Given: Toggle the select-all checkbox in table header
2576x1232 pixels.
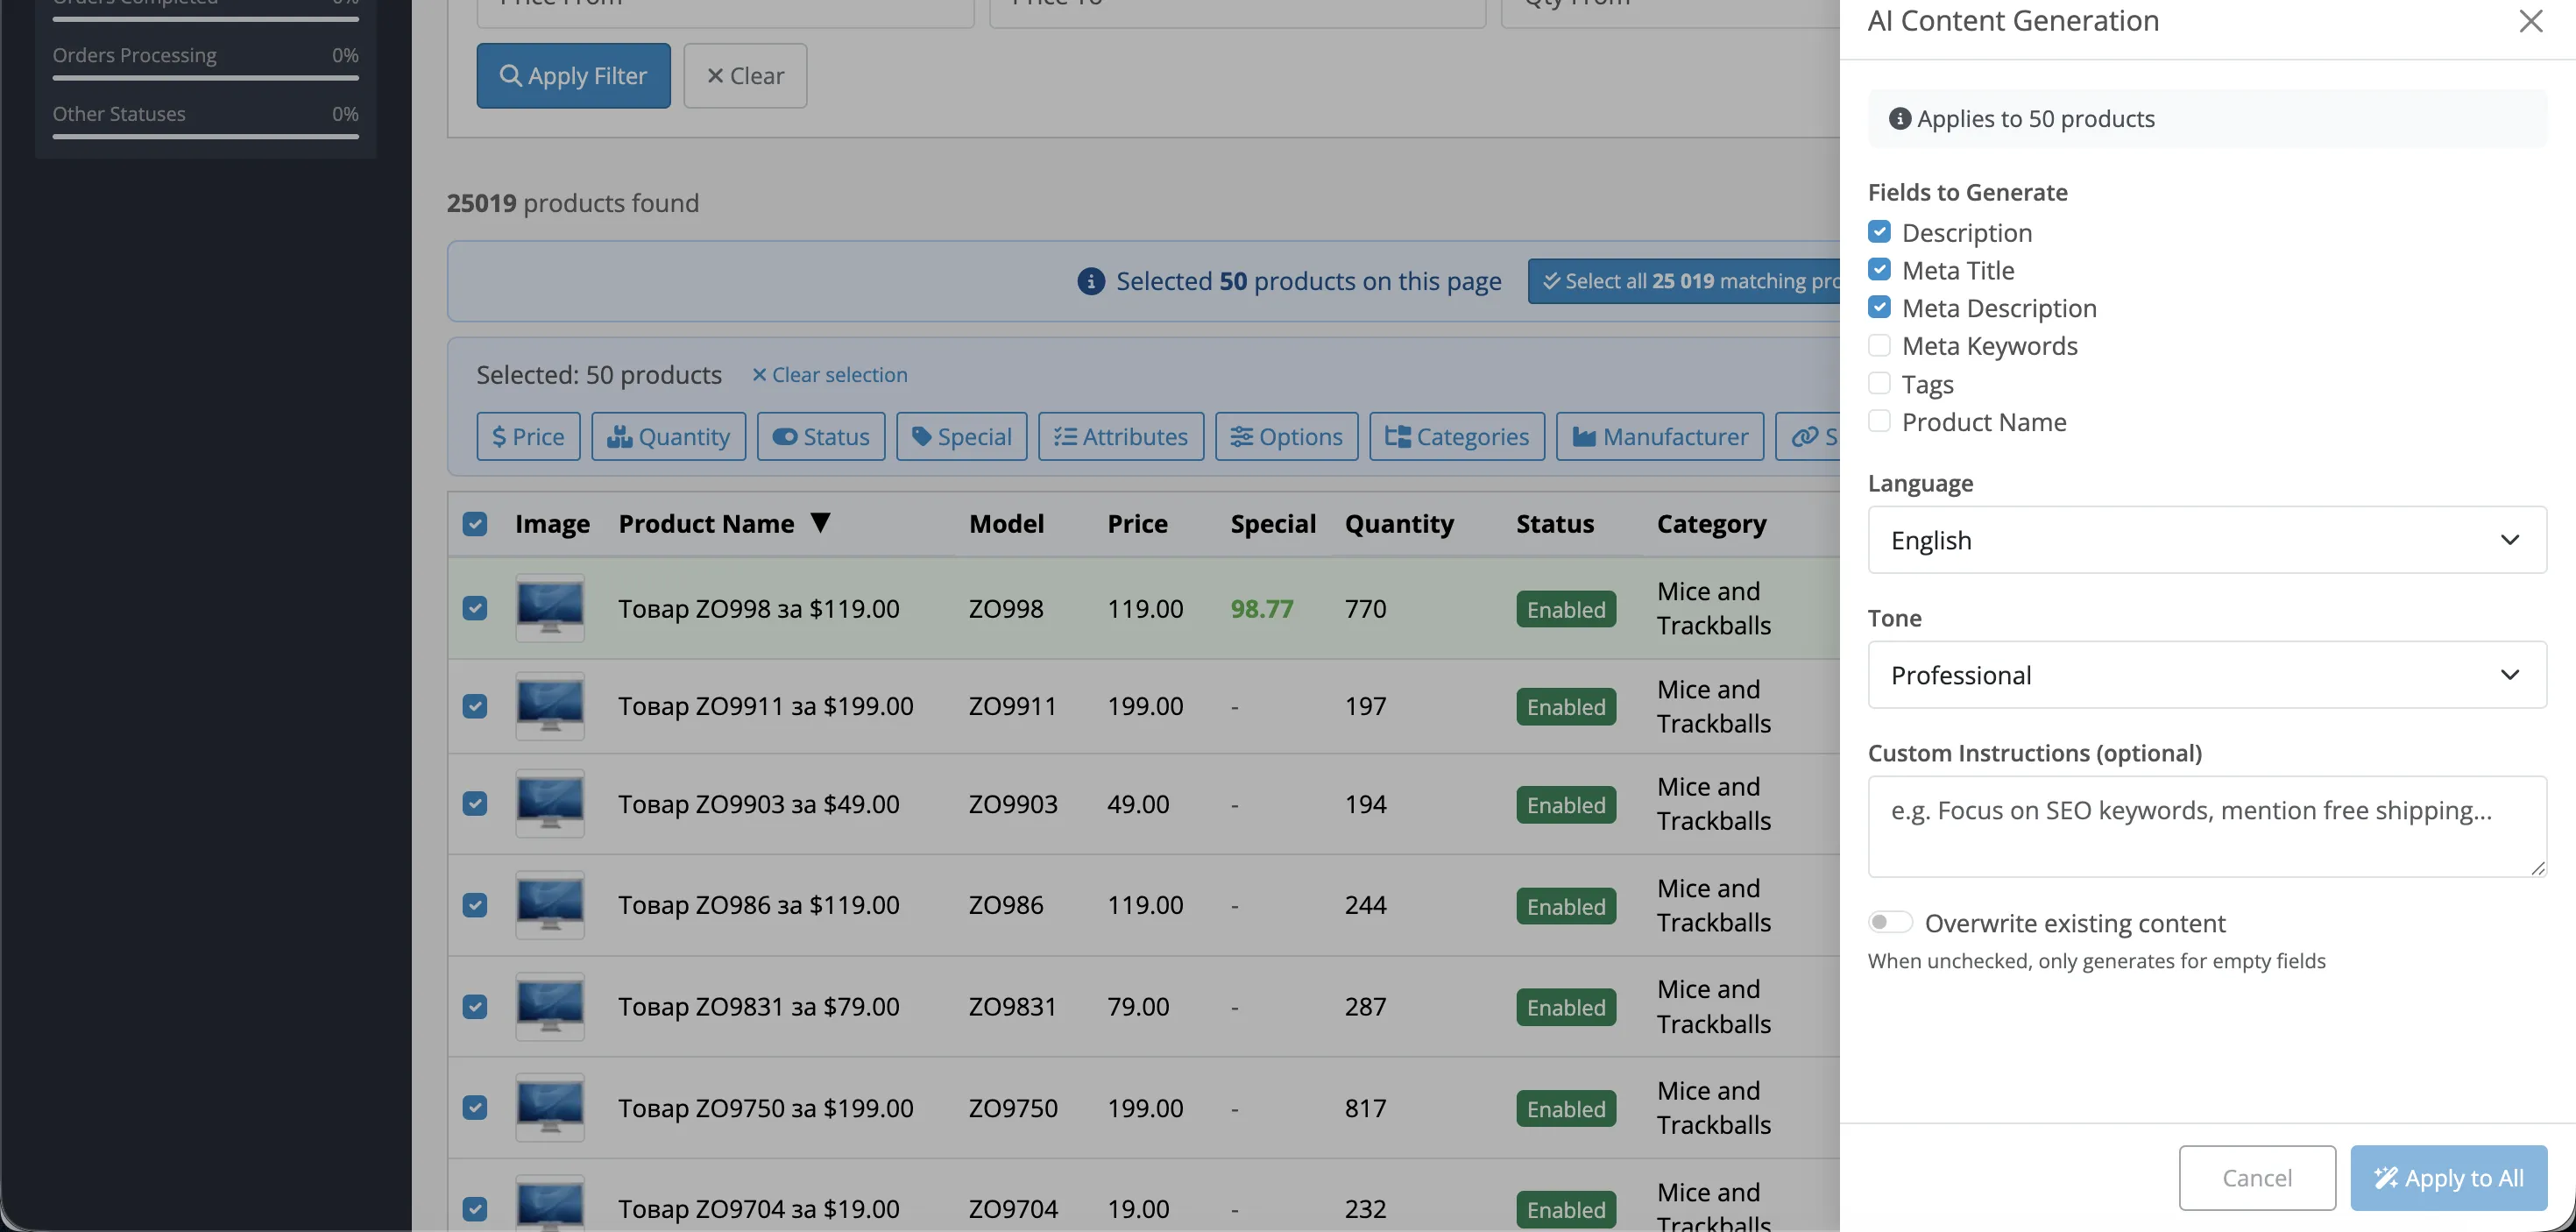Looking at the screenshot, I should tap(475, 524).
